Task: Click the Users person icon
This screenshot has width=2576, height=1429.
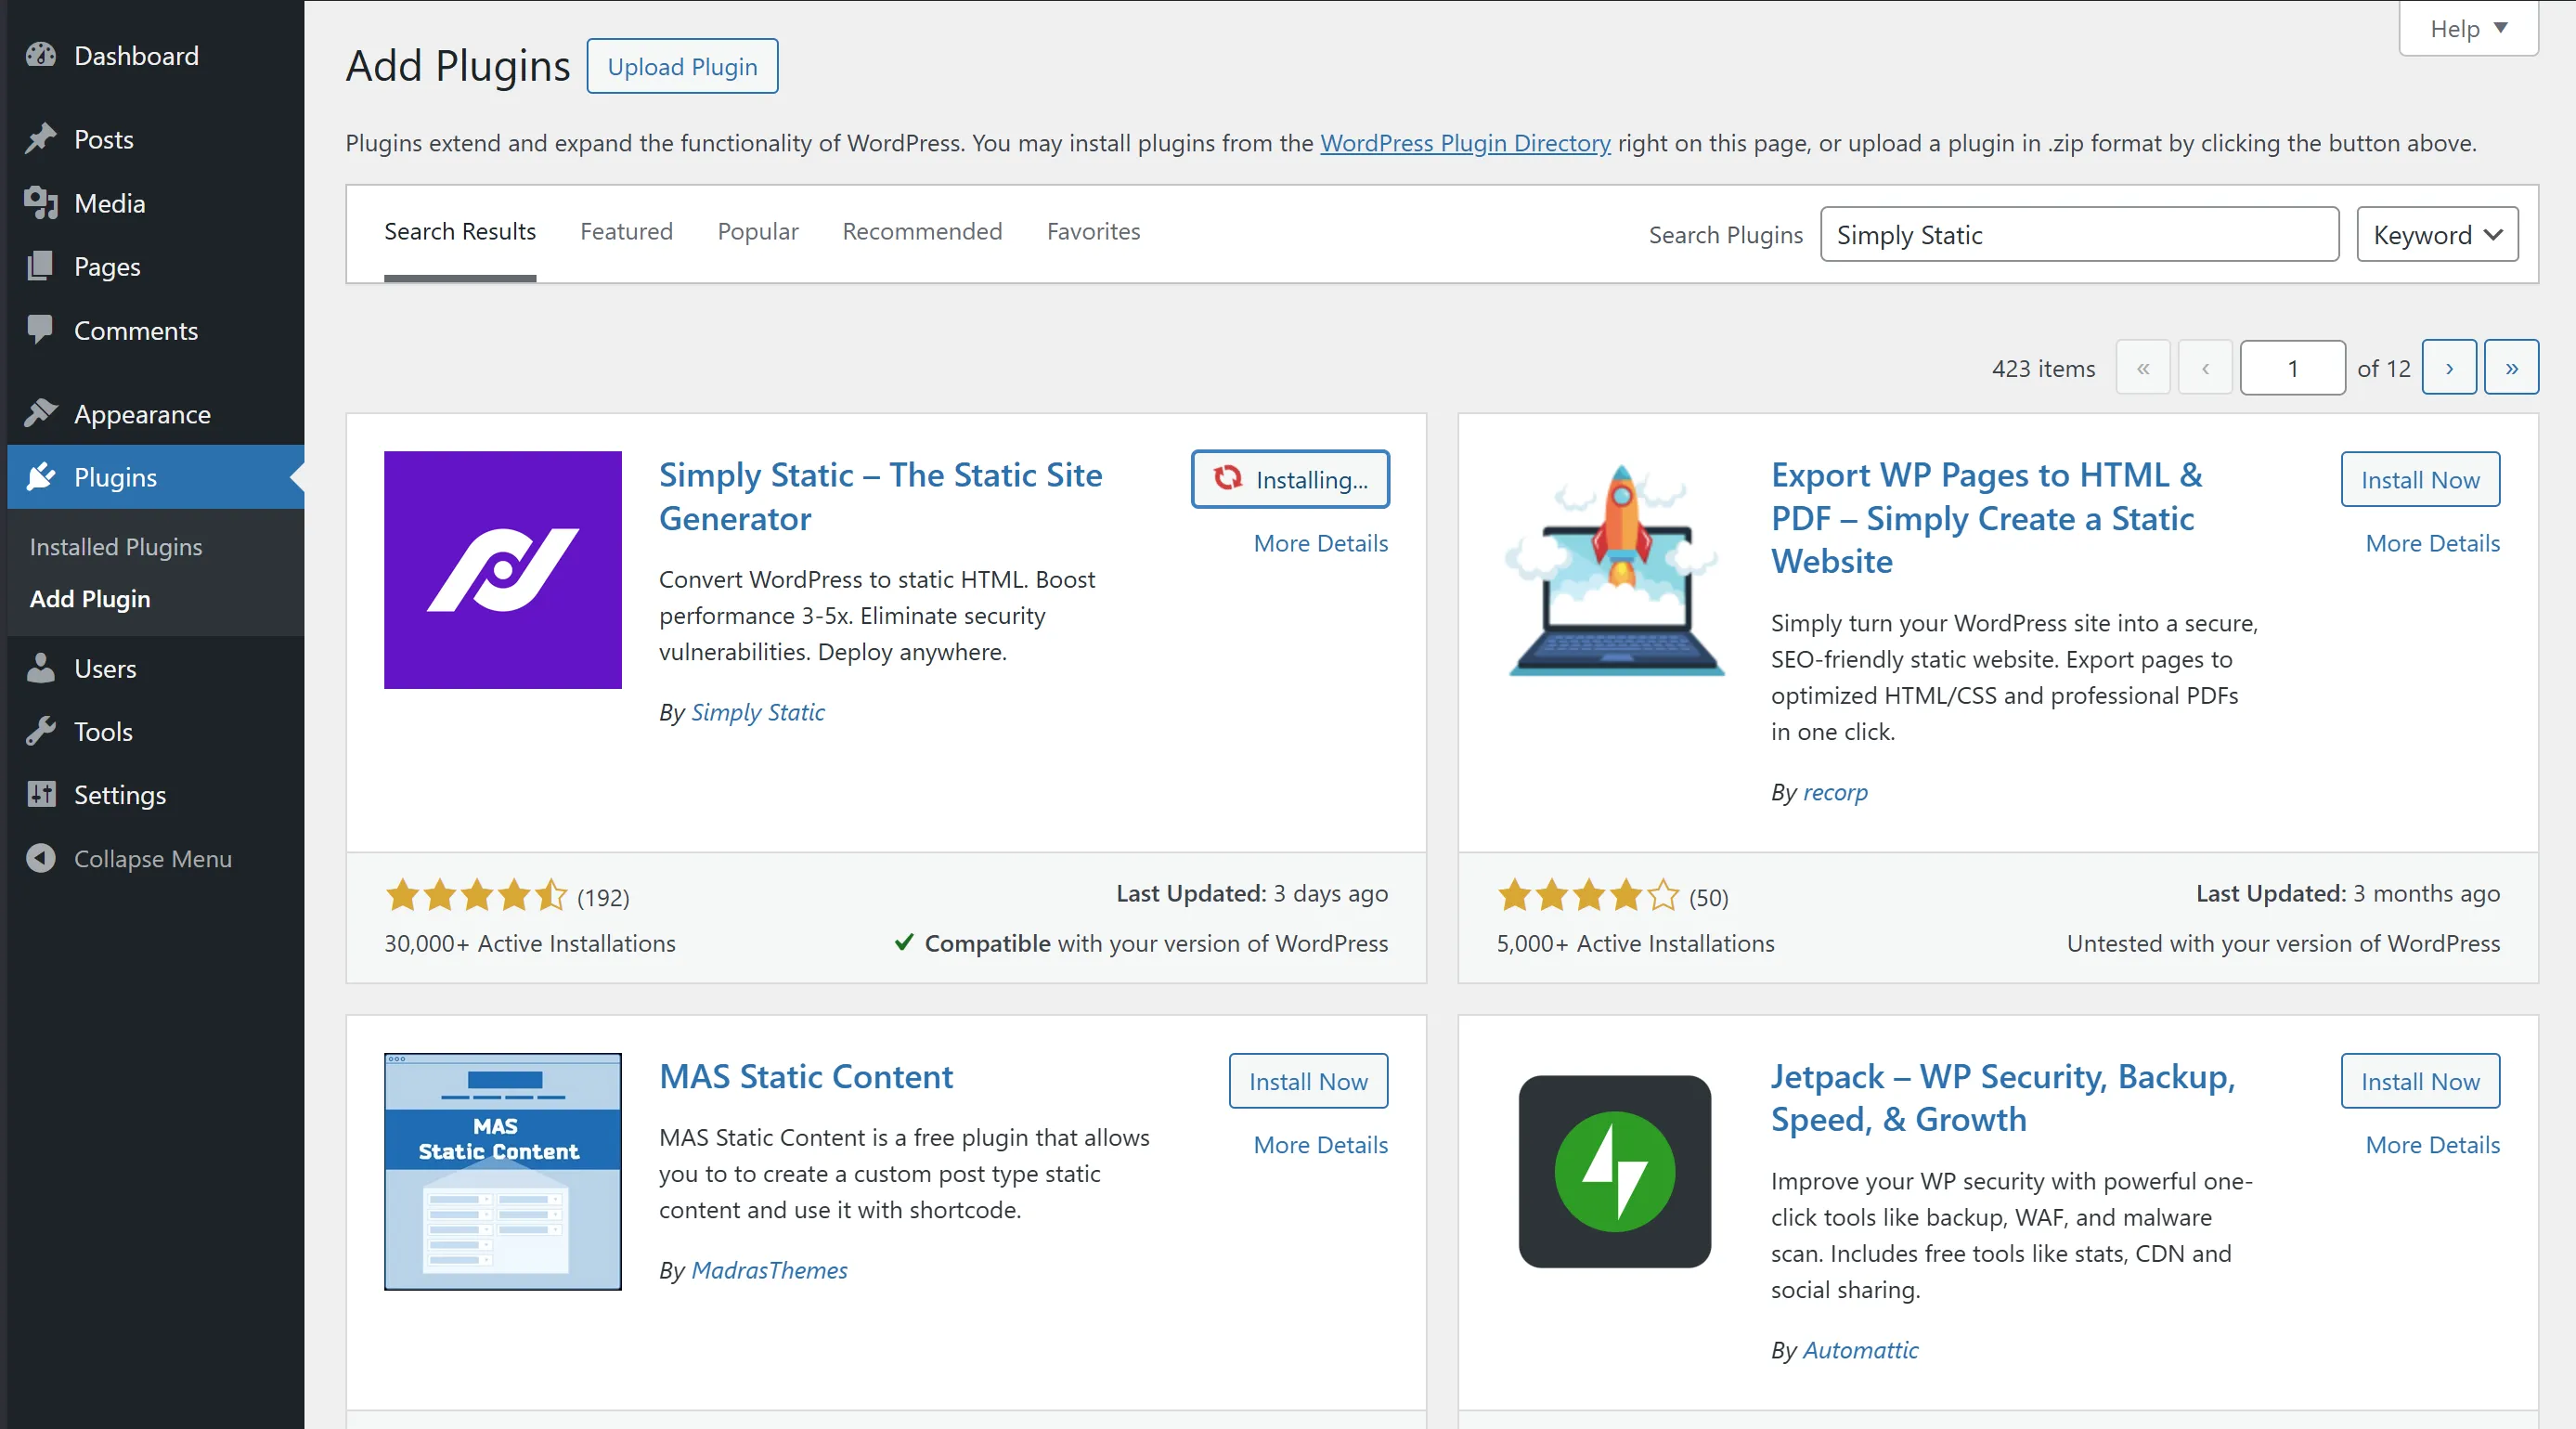Action: click(41, 667)
